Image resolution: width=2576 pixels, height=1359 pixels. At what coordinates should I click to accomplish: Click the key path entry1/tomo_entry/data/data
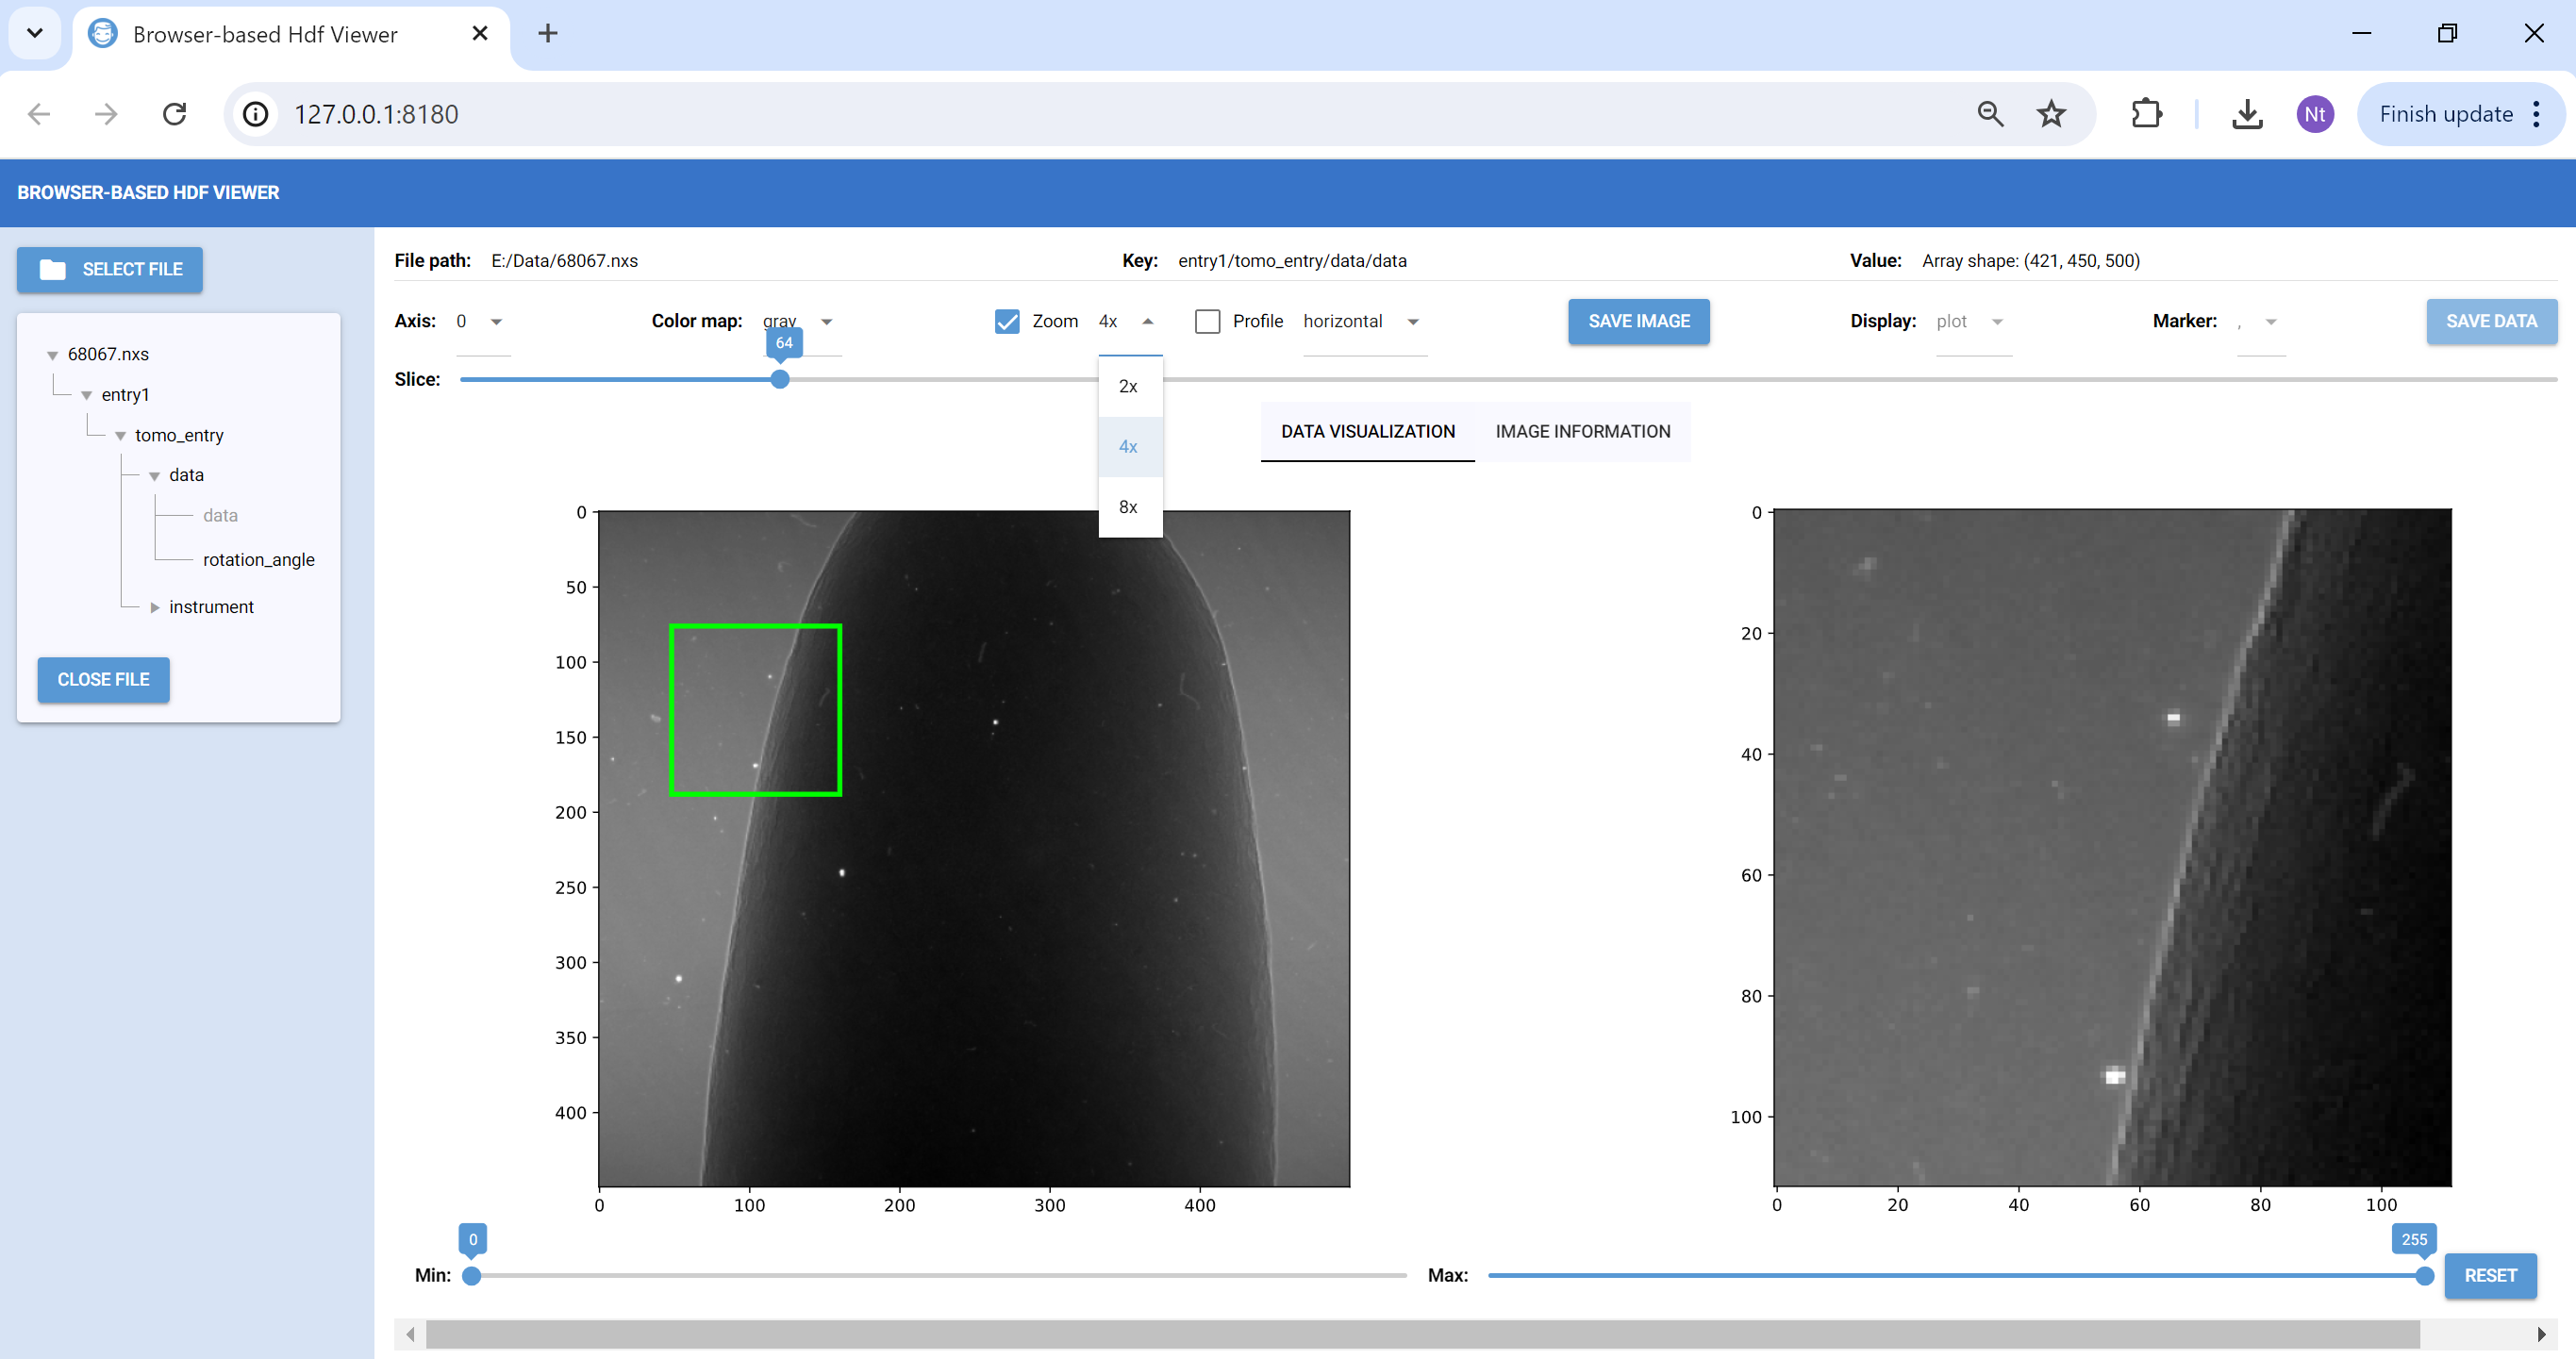[1292, 260]
